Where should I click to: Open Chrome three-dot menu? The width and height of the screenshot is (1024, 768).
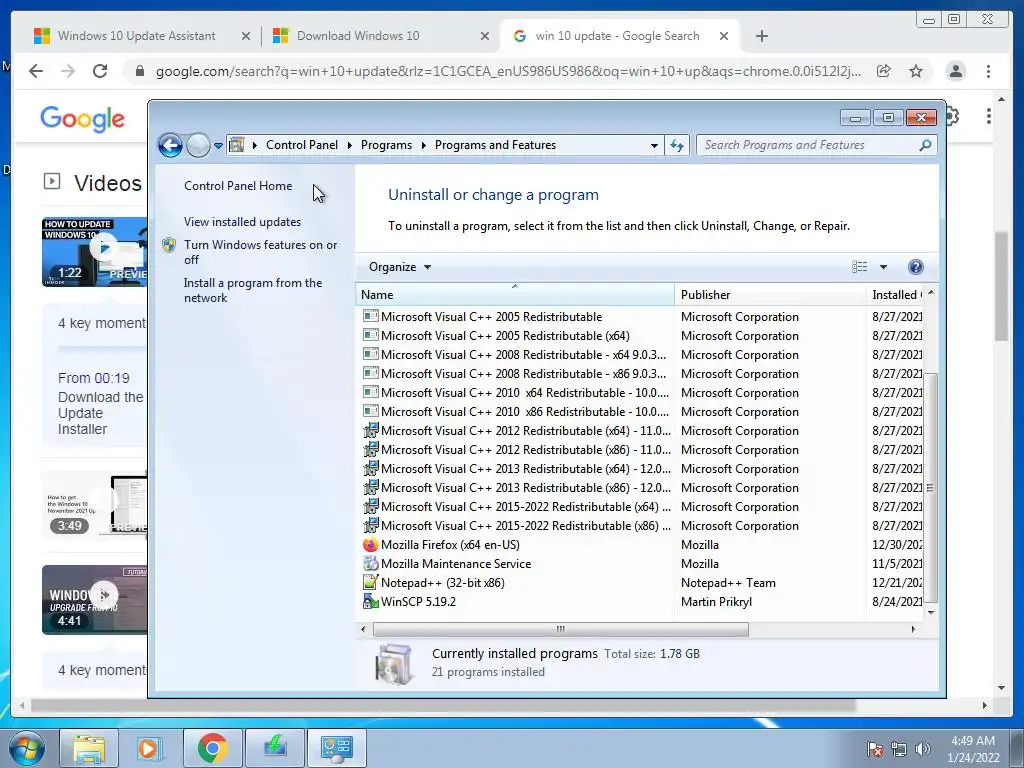point(988,71)
